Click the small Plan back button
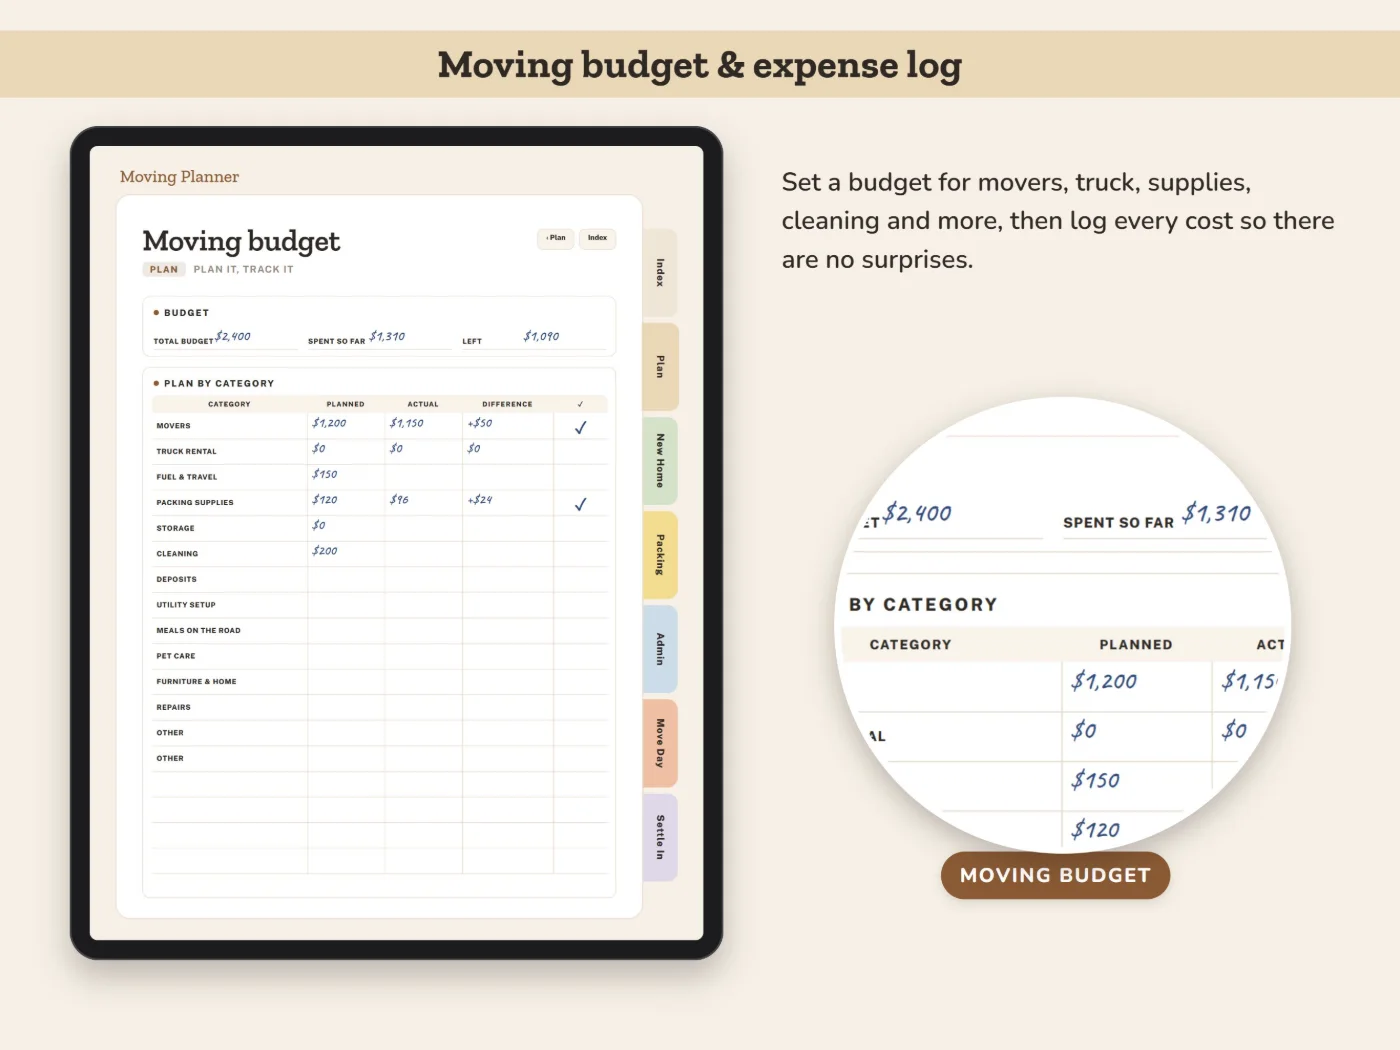1400x1050 pixels. point(556,238)
